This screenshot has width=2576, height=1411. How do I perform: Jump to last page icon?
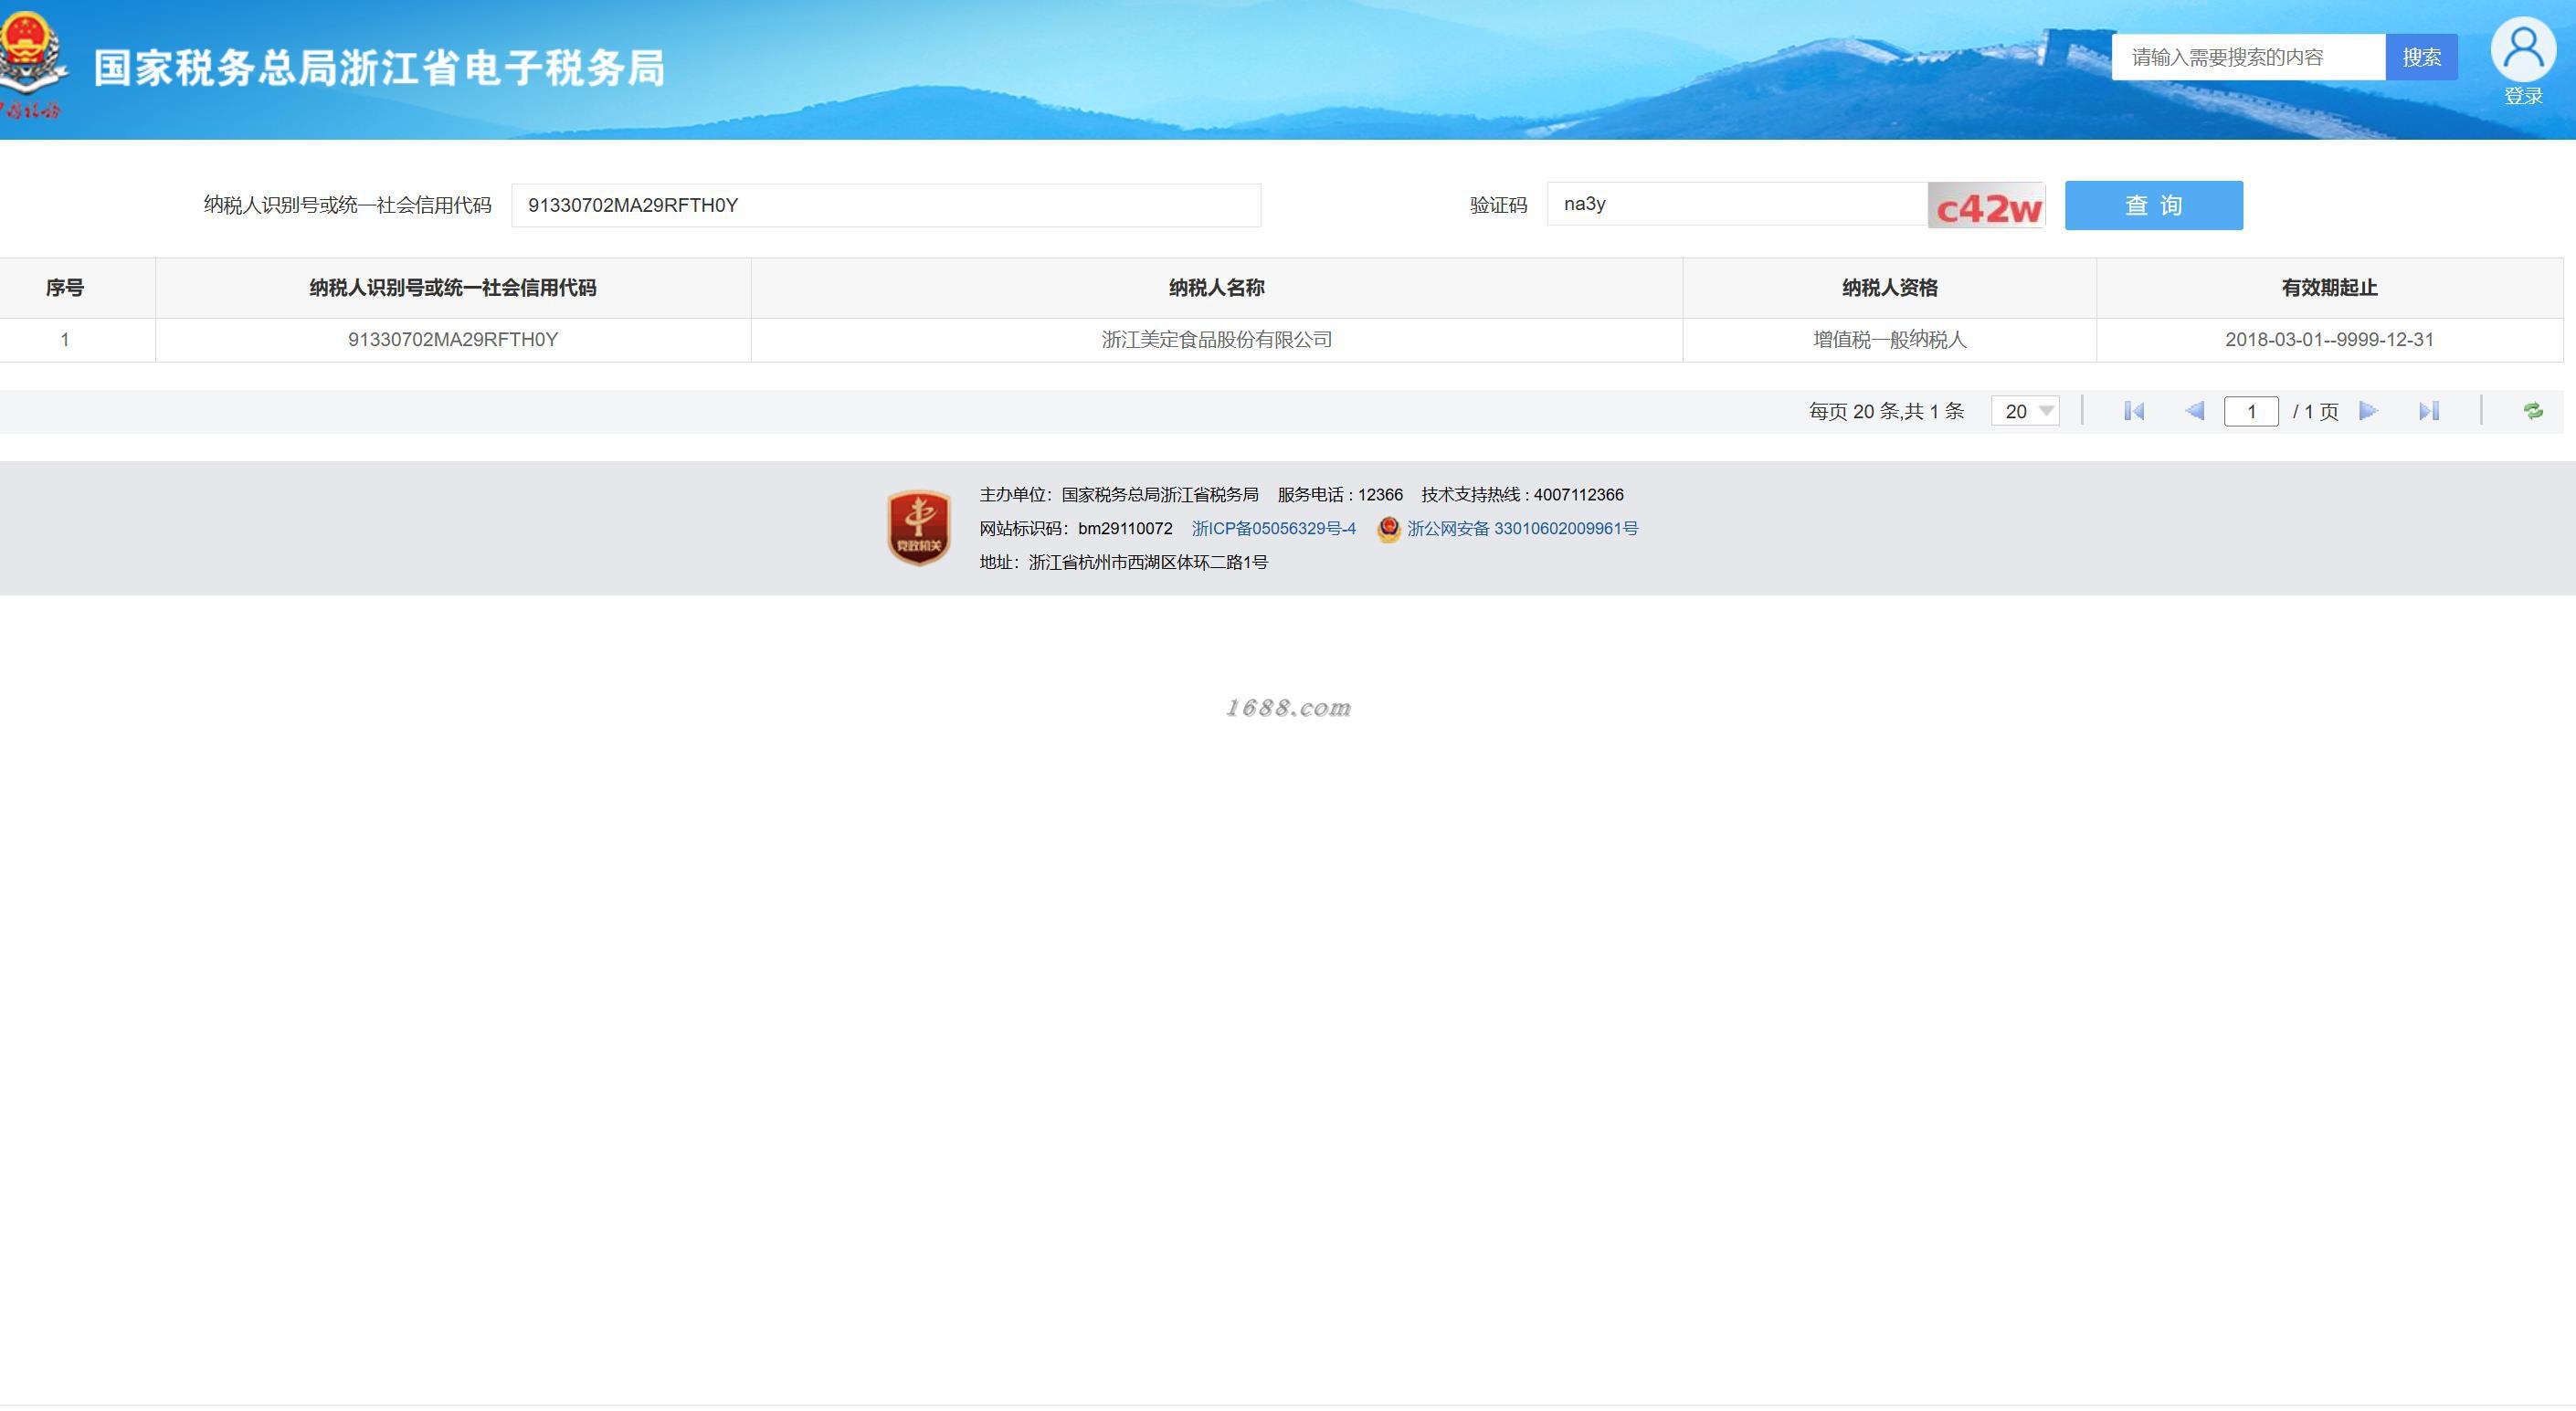[2429, 411]
